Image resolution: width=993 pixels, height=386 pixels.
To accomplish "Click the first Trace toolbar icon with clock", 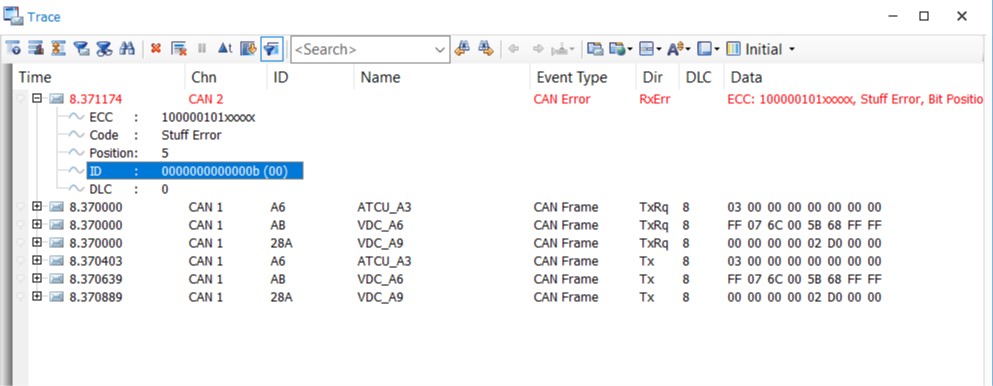I will coord(13,49).
